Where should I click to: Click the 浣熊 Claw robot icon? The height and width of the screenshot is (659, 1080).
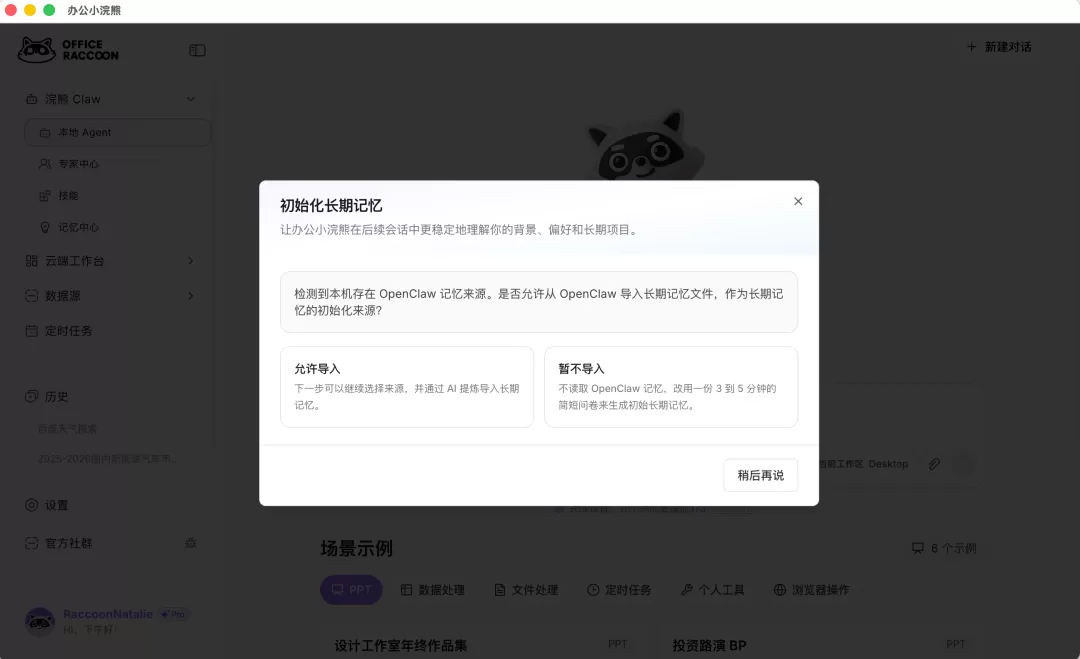pyautogui.click(x=32, y=99)
